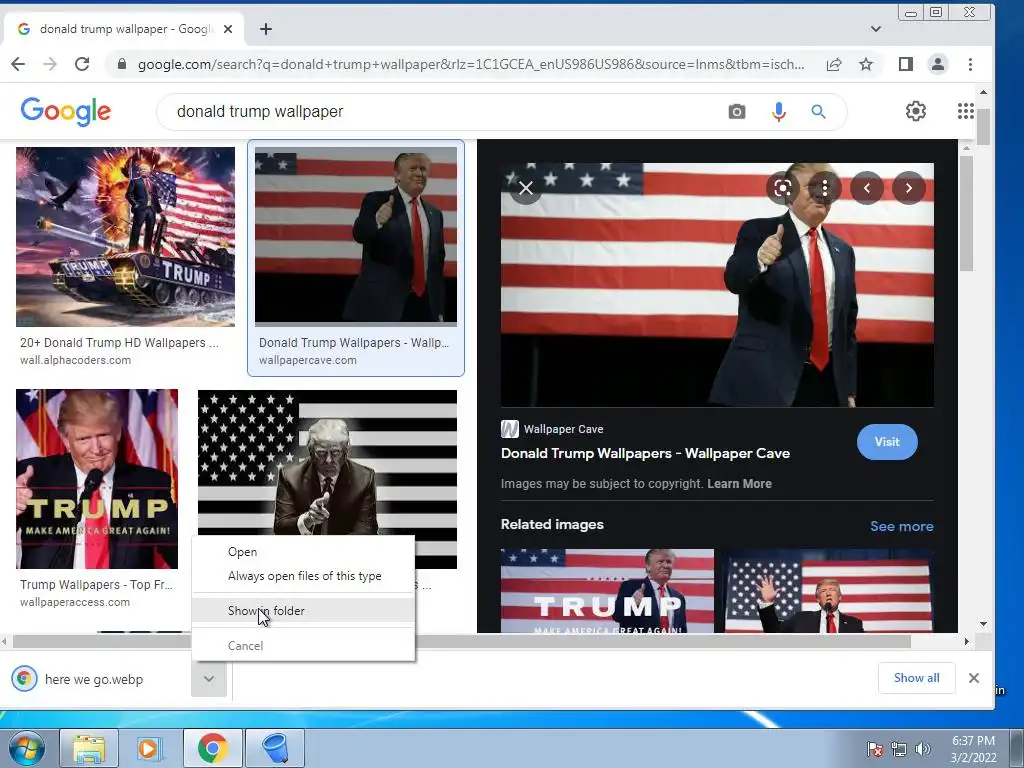Click Donald Trump Wallpapers - Wallpaper Cave title

coord(645,453)
